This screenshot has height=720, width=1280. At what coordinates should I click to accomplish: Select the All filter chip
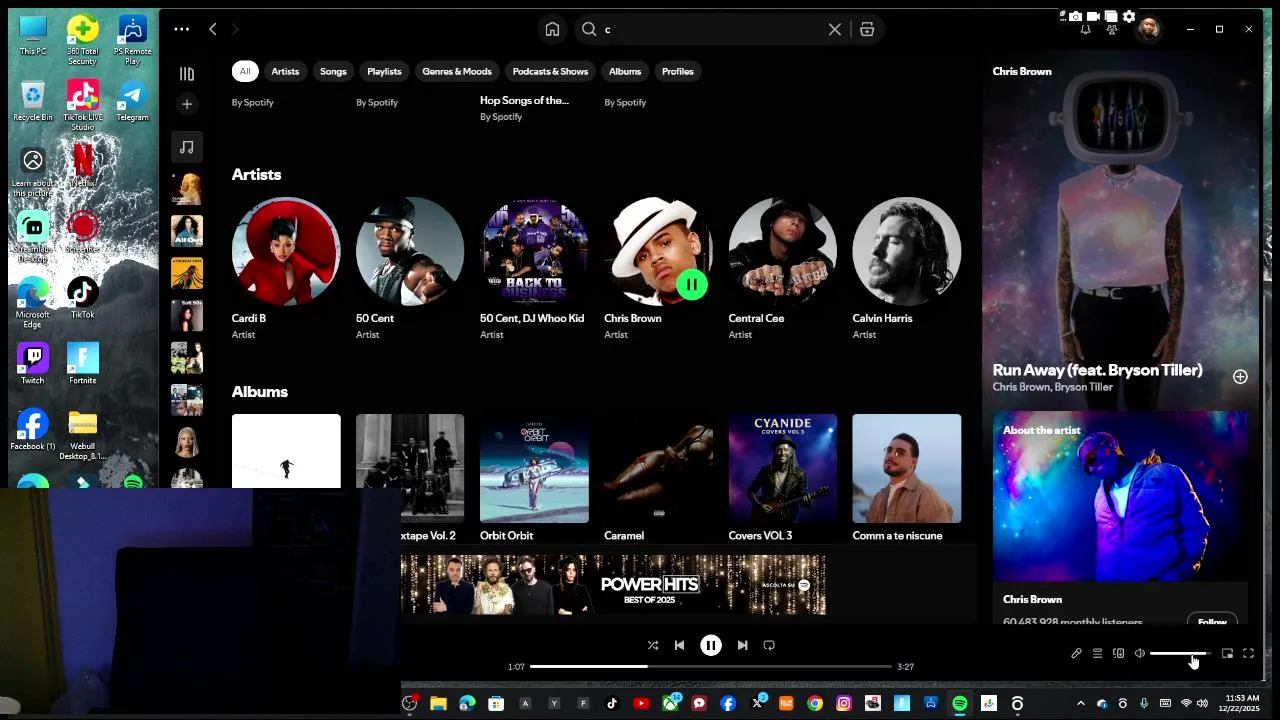[x=245, y=71]
